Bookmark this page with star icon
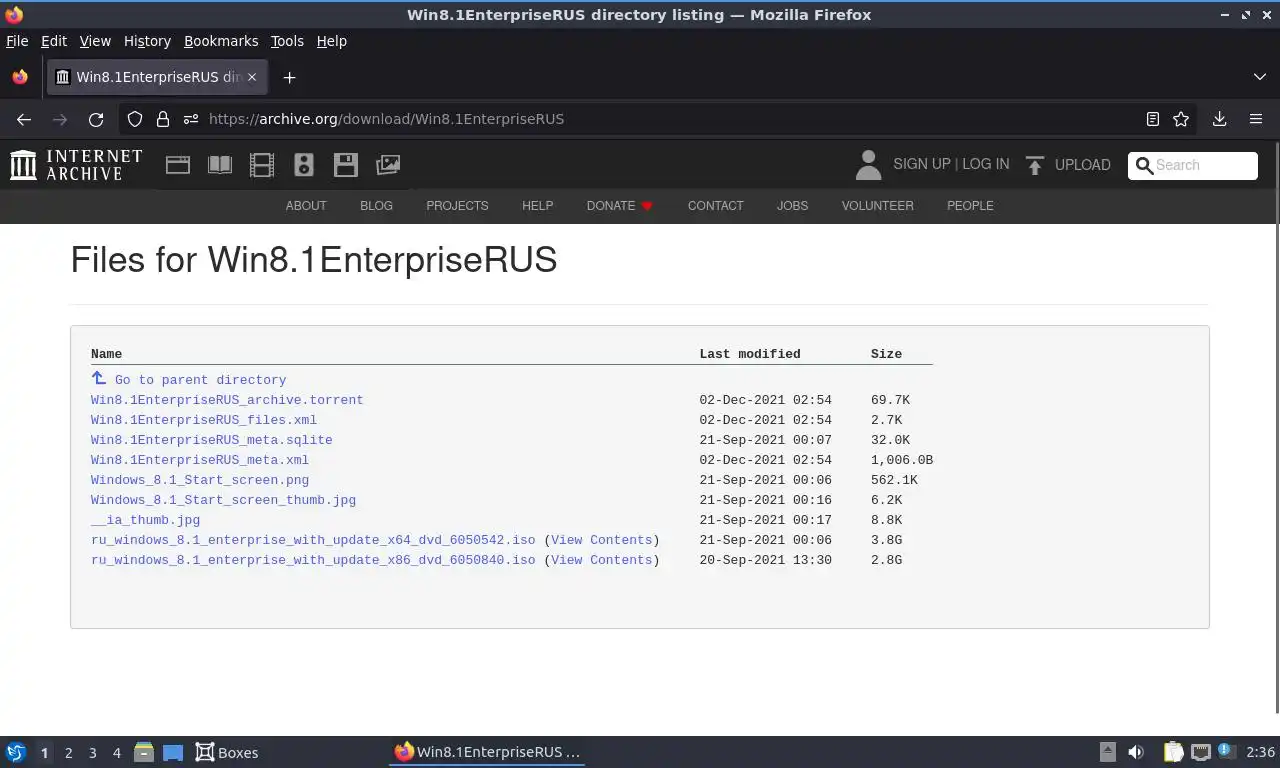1280x768 pixels. [x=1181, y=119]
